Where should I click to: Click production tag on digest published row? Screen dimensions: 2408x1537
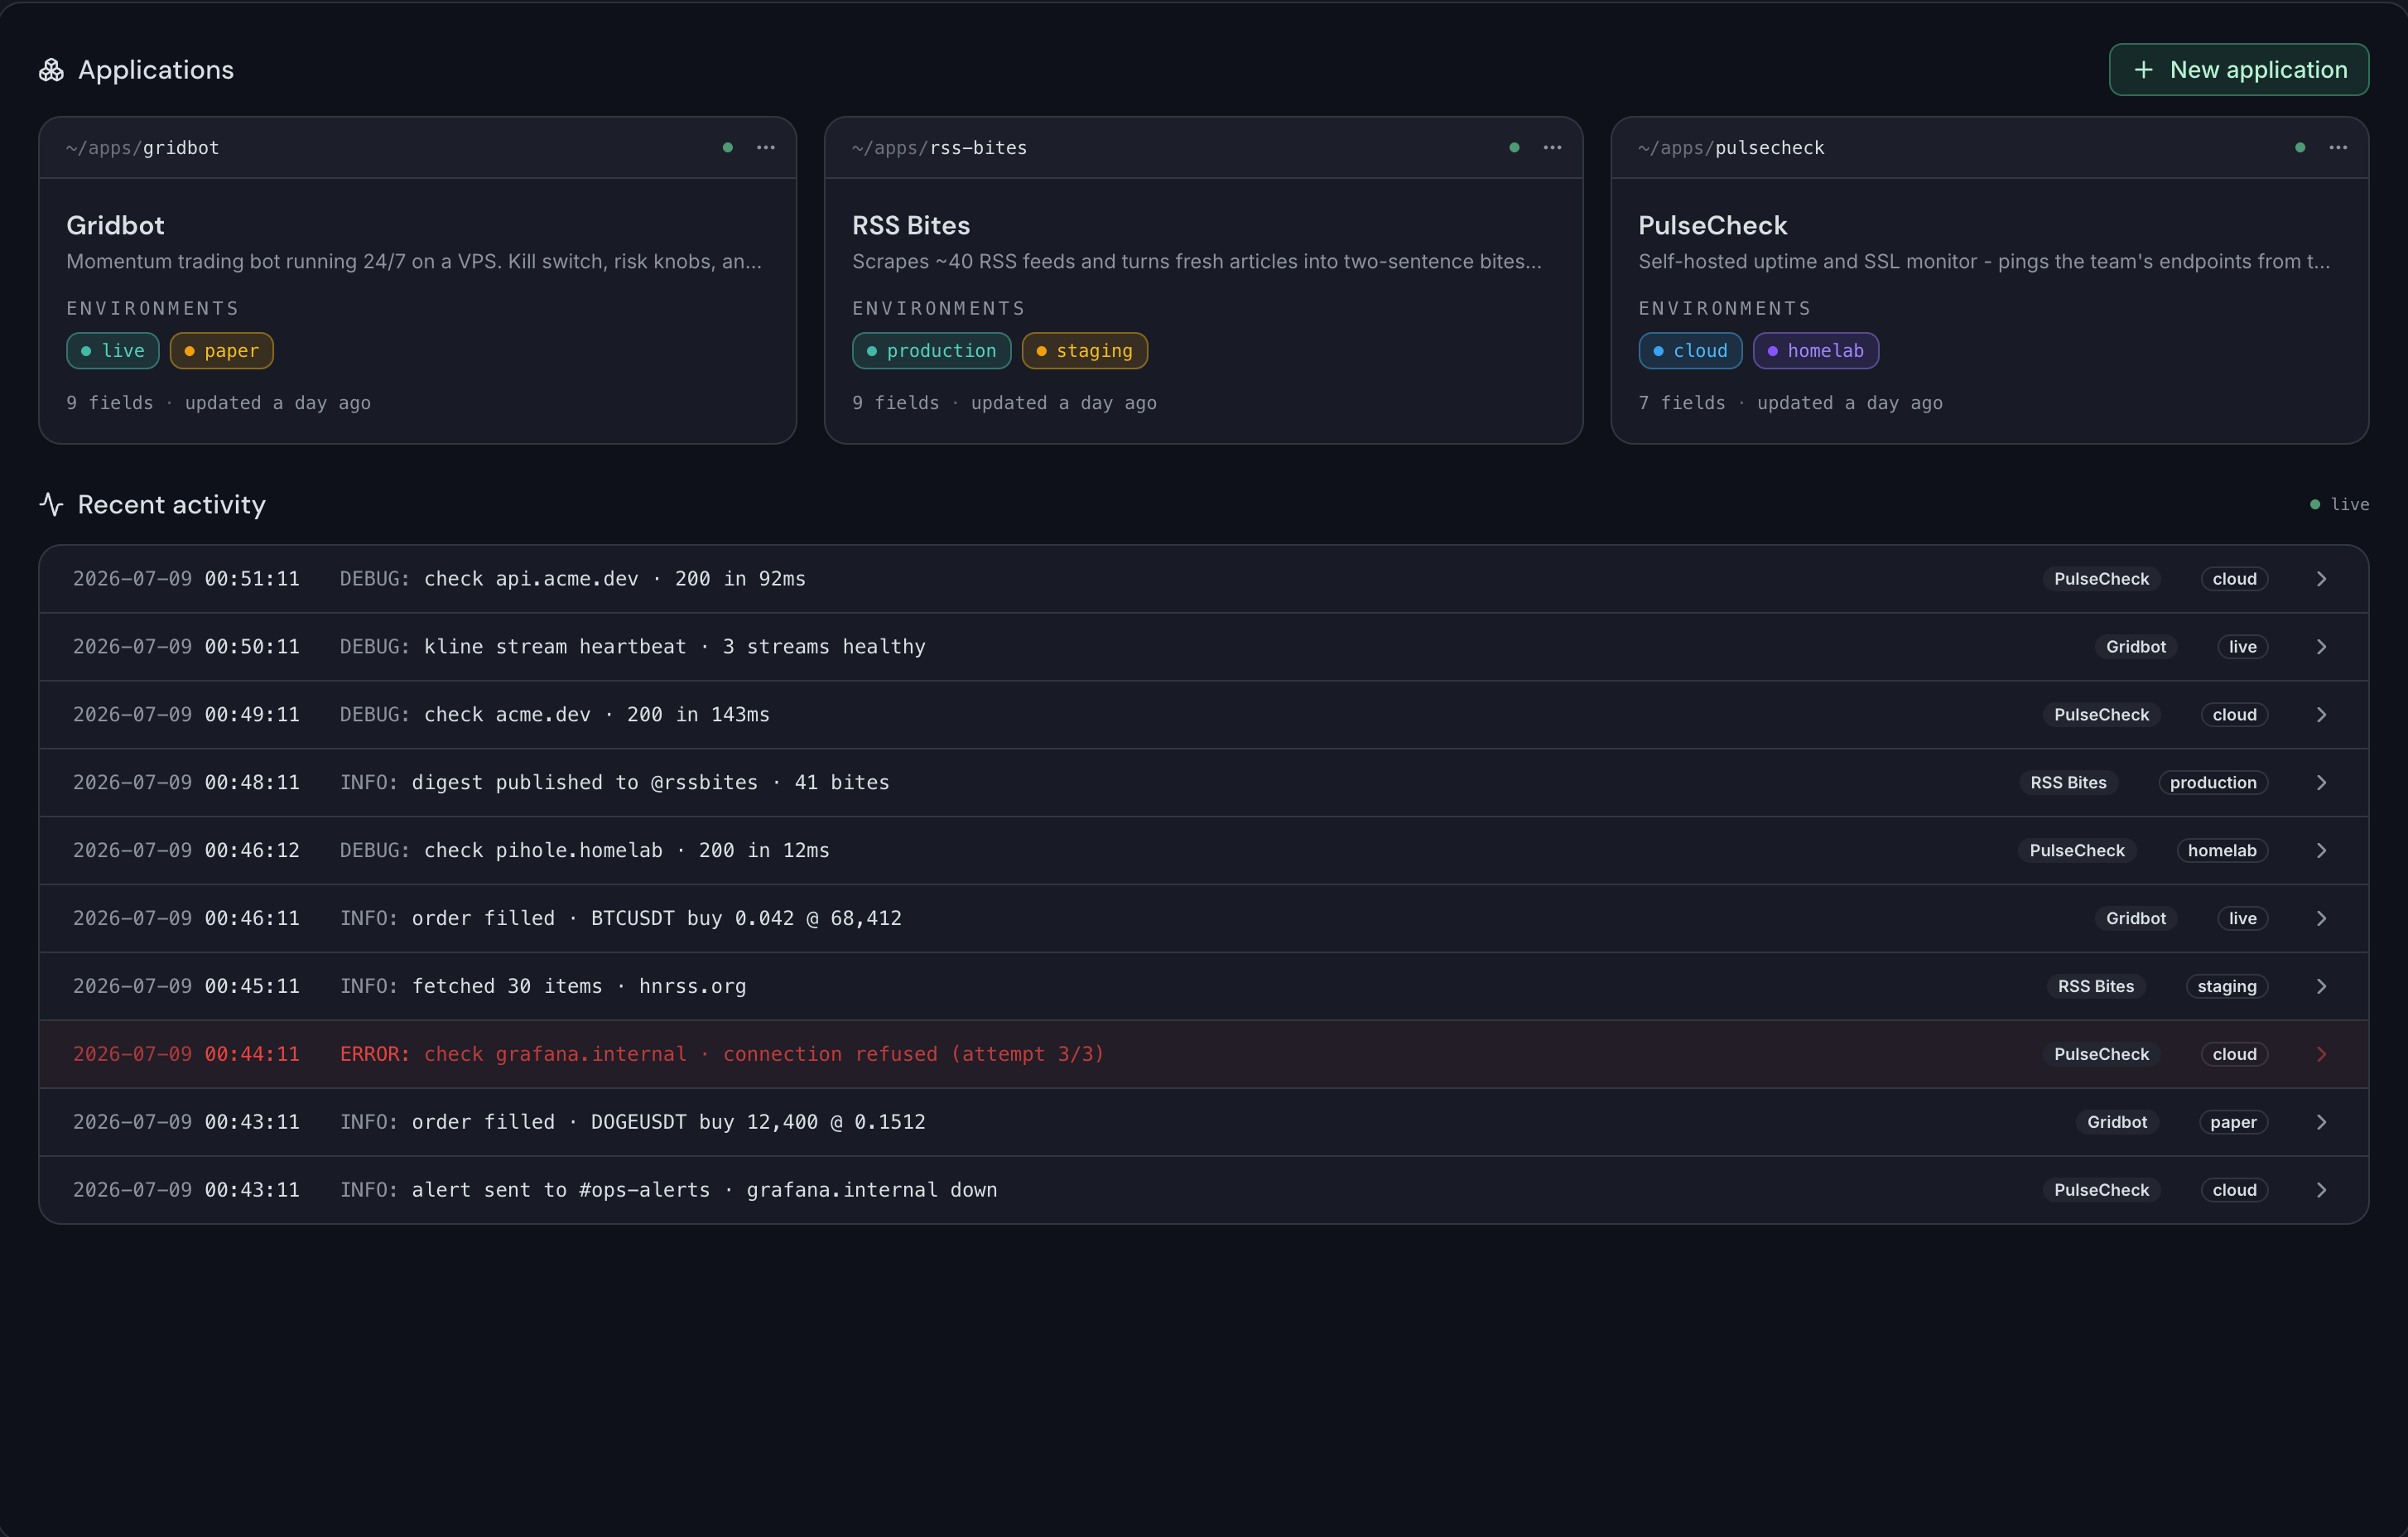2213,783
